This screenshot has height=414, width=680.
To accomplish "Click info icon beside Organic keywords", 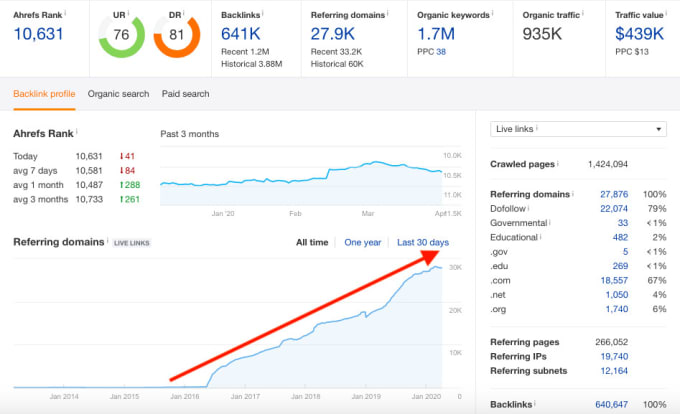I will point(492,13).
